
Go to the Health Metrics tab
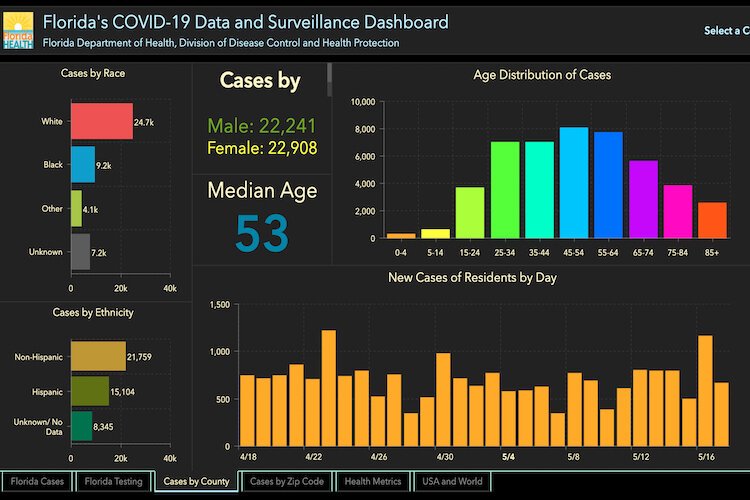click(370, 481)
